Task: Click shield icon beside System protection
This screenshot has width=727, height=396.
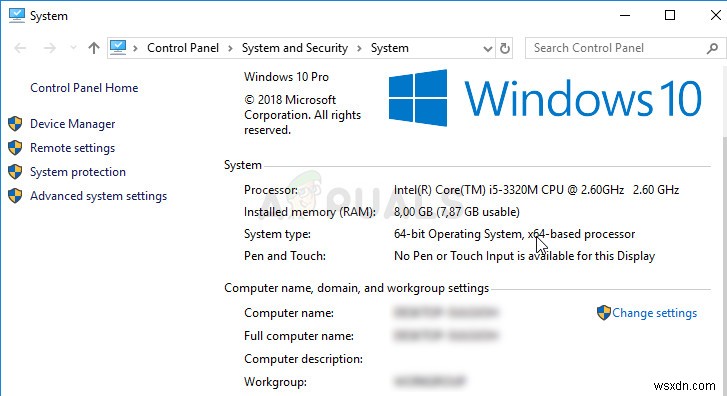Action: pyautogui.click(x=15, y=172)
